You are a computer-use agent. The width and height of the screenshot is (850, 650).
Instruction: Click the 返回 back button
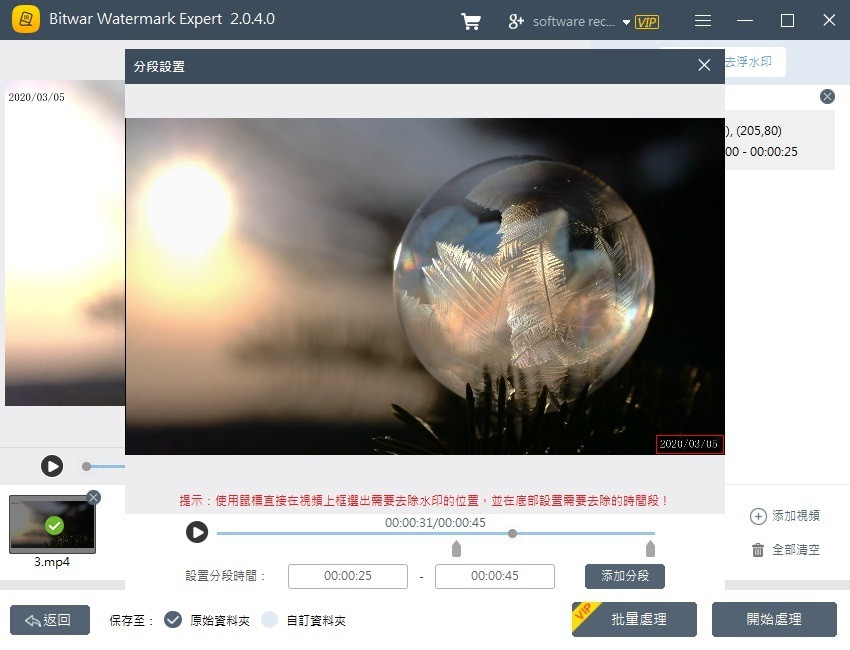click(x=50, y=620)
